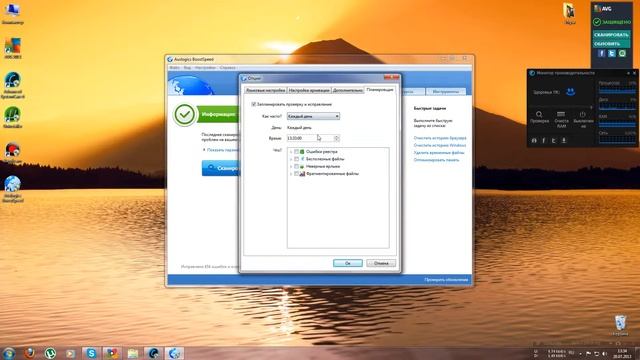Click 'Удалить временные файлы' quick task link
Screen dimensions: 640x360
click(439, 153)
